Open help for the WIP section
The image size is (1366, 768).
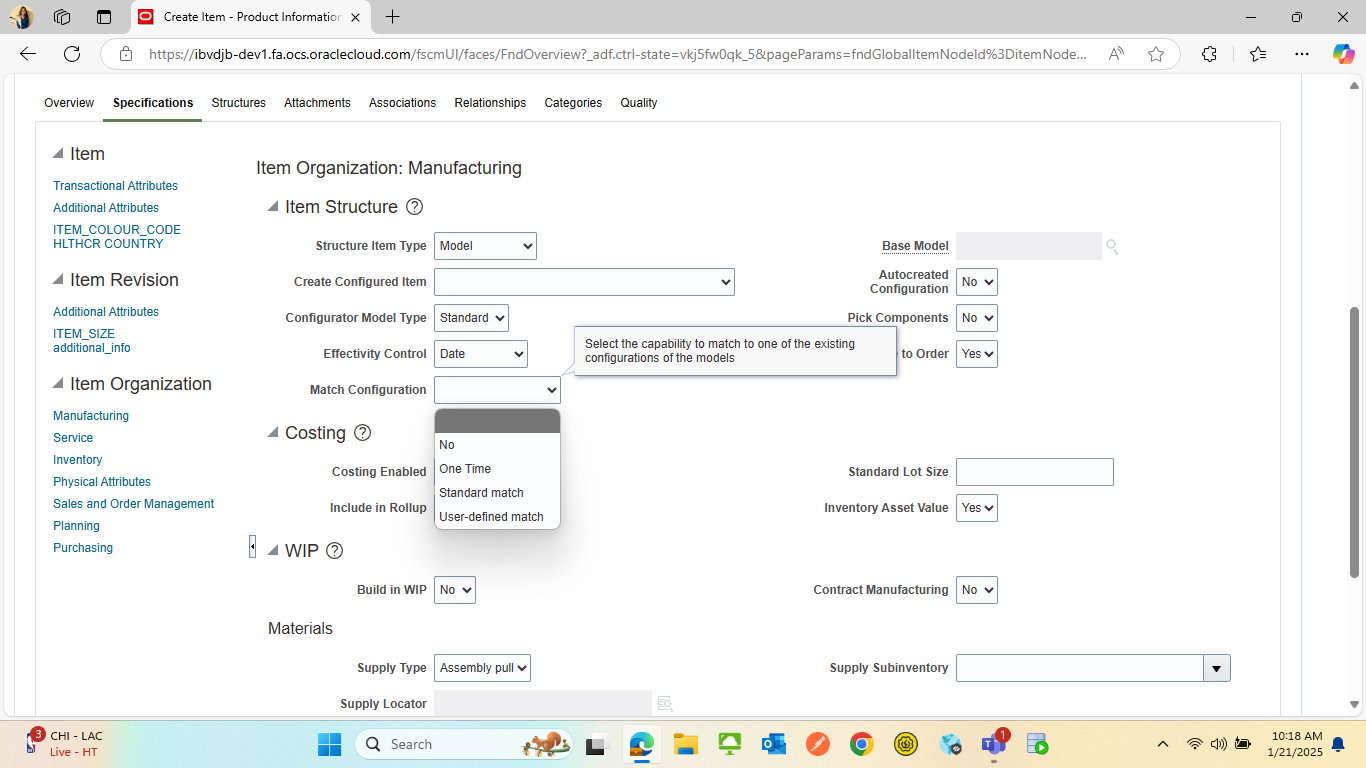(x=335, y=550)
